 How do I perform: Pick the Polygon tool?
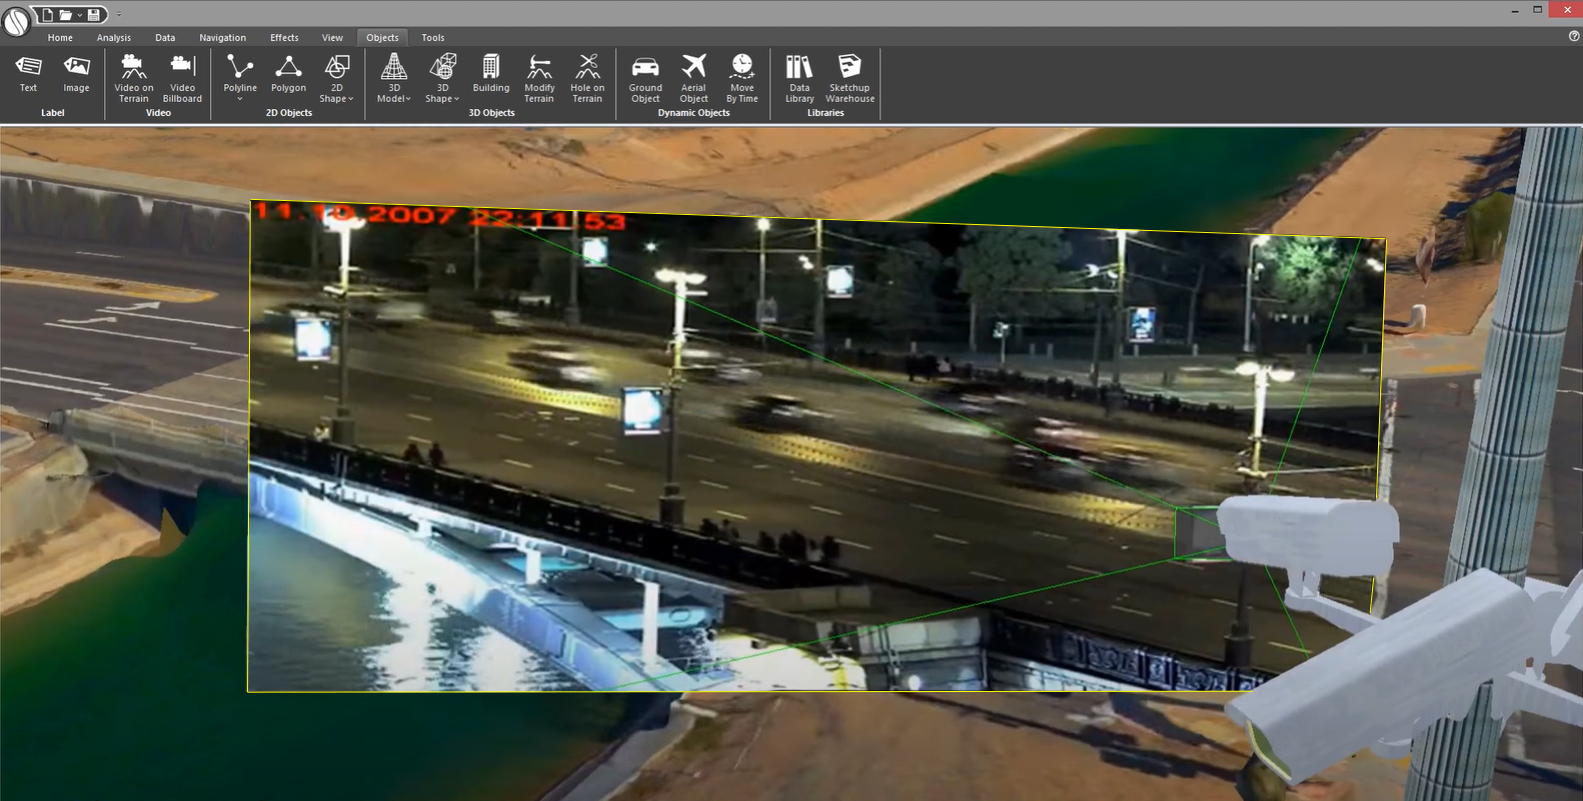click(288, 75)
